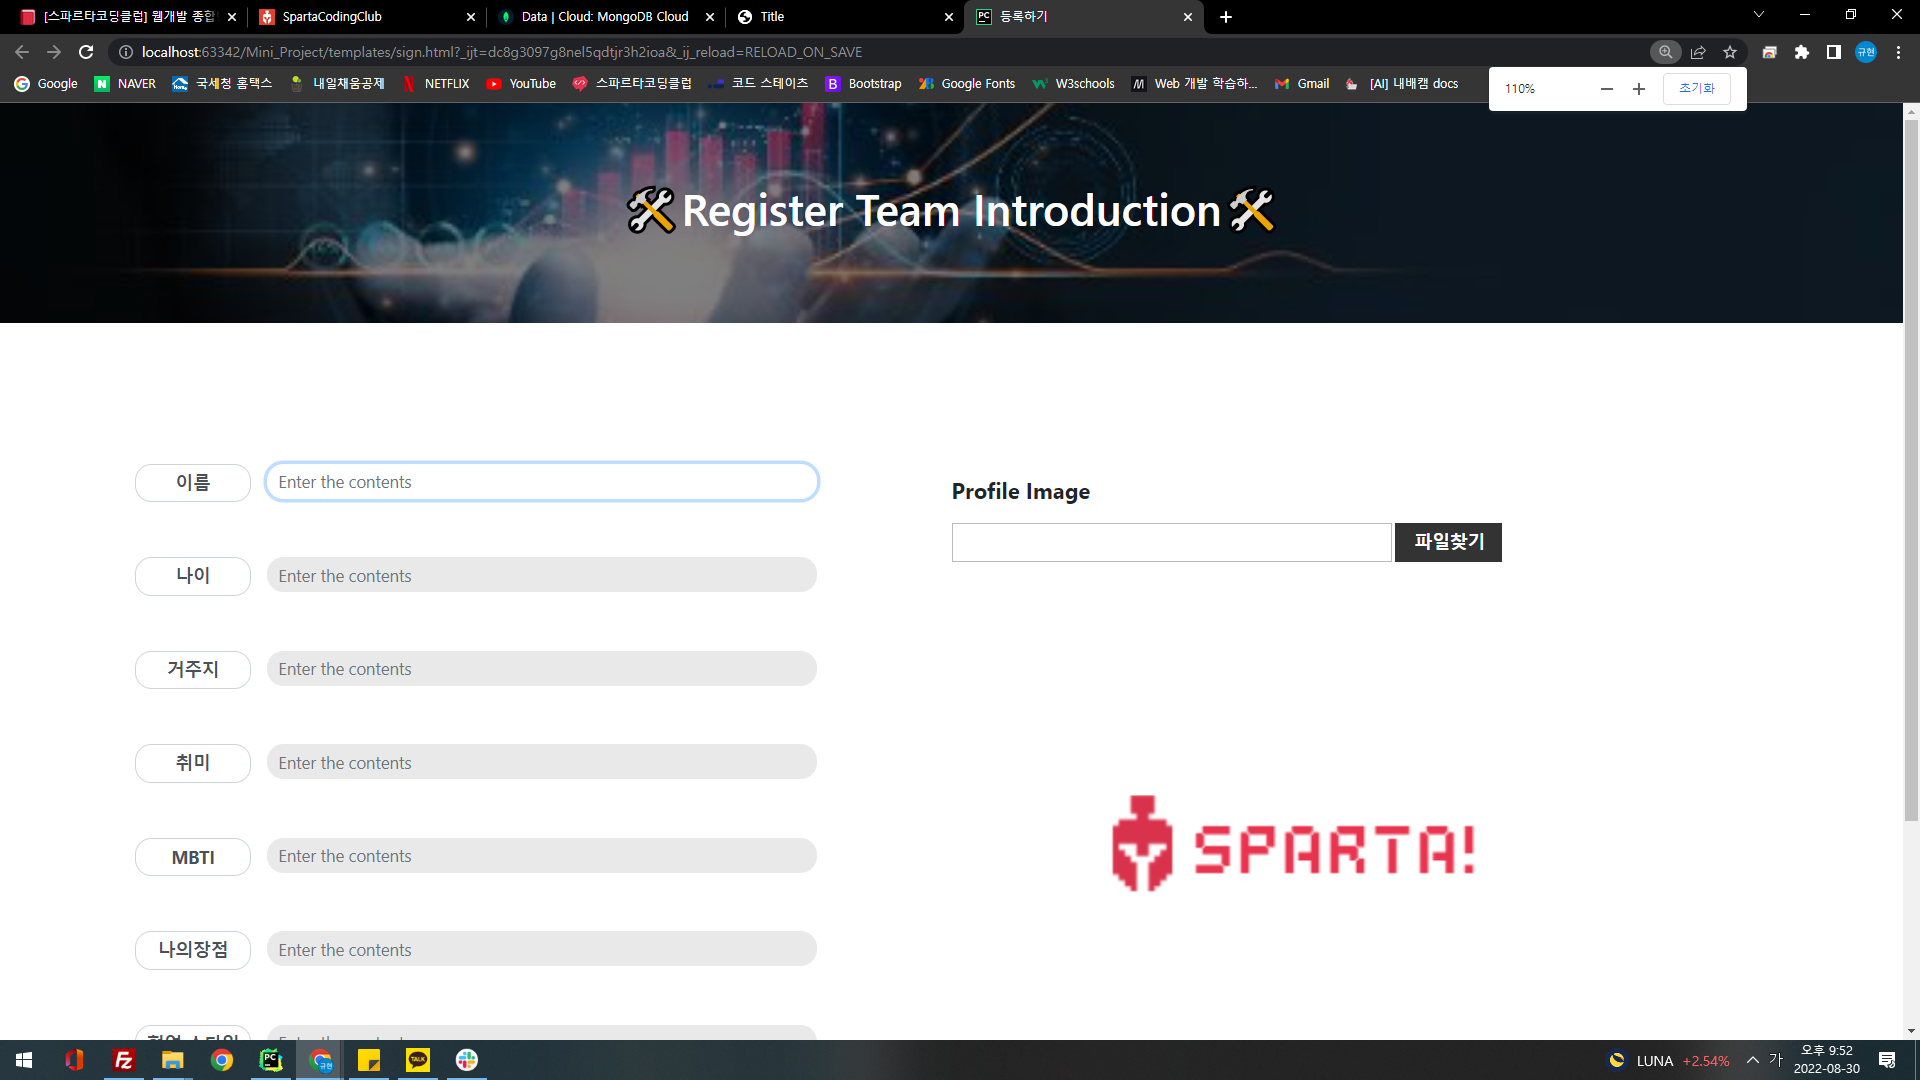Expand the tab search chevron

[1759, 15]
